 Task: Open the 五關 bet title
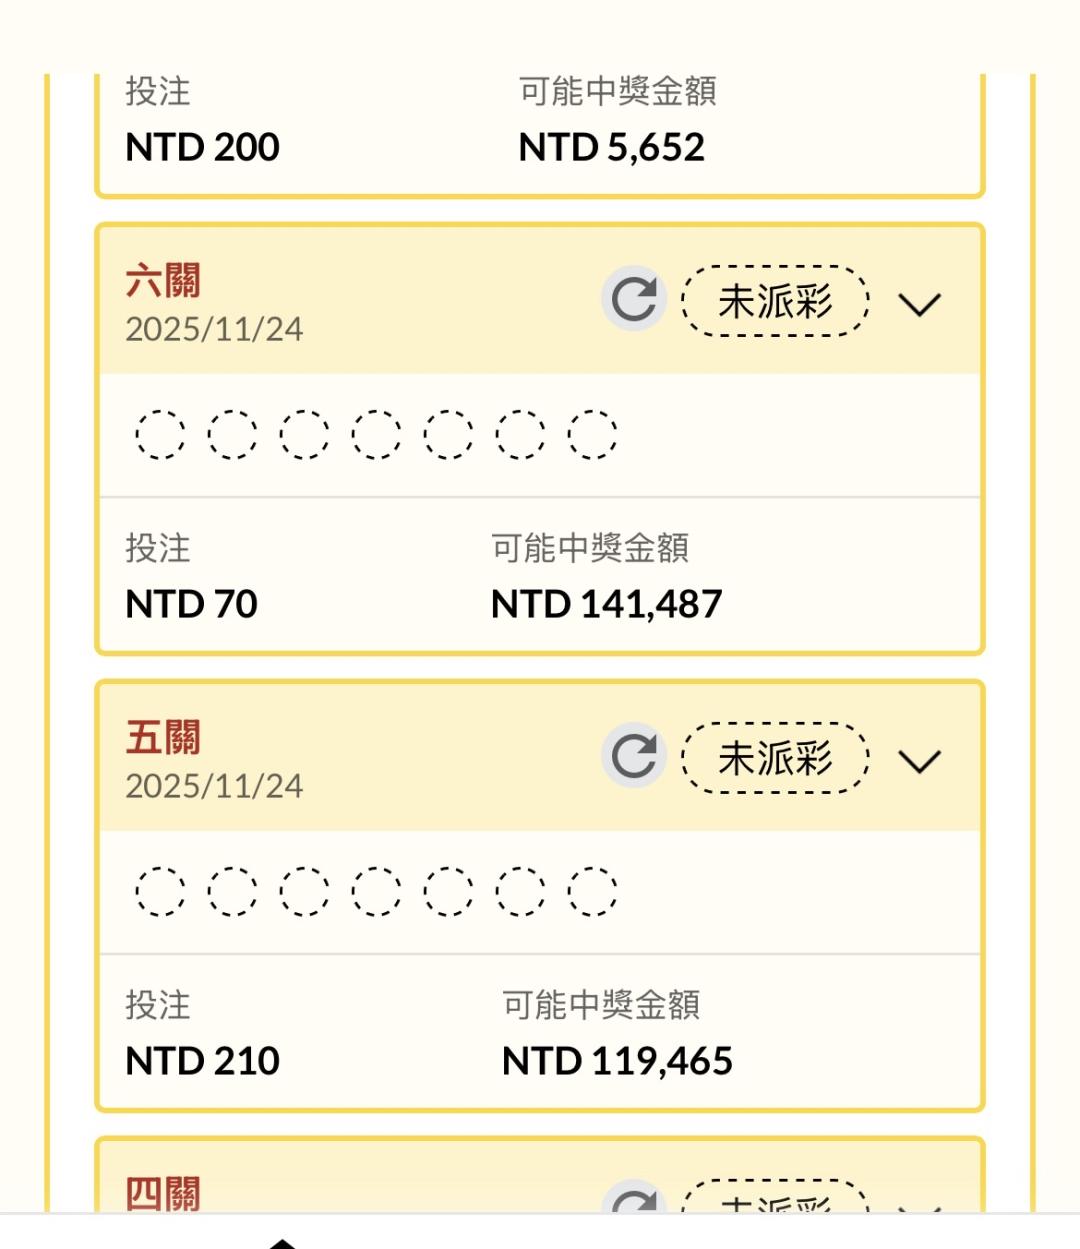[x=163, y=738]
